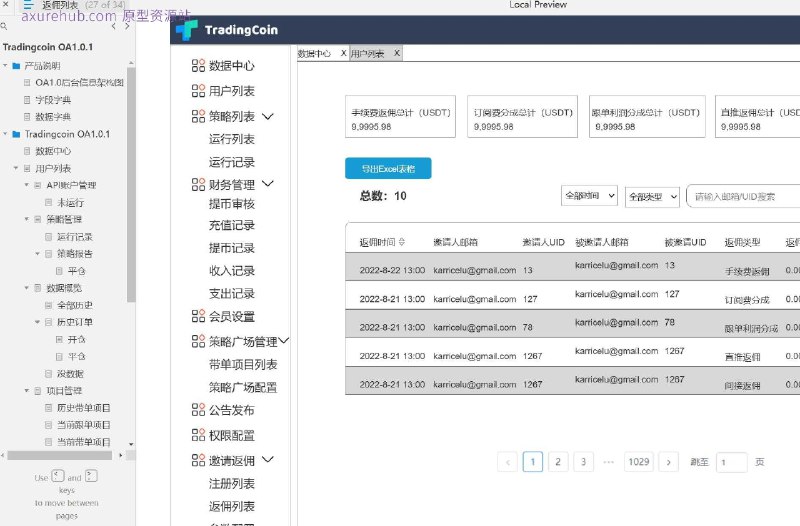
Task: Open 运行列表 submenu item
Action: tap(232, 139)
